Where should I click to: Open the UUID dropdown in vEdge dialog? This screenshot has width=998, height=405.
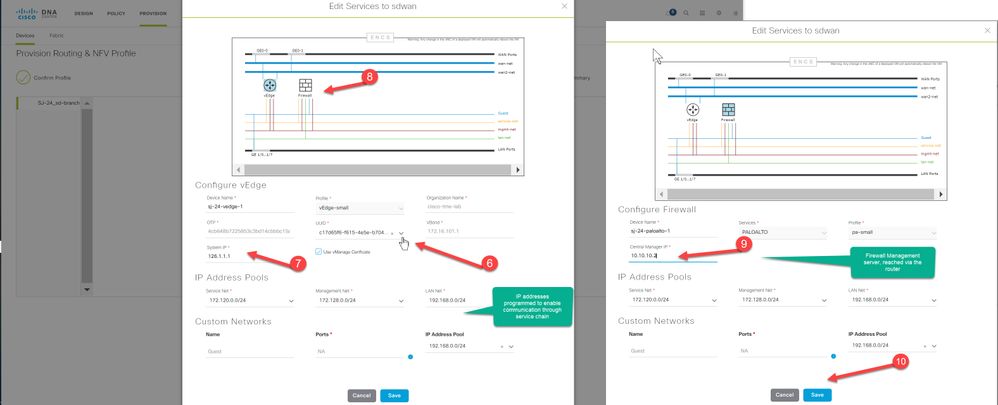tap(402, 233)
